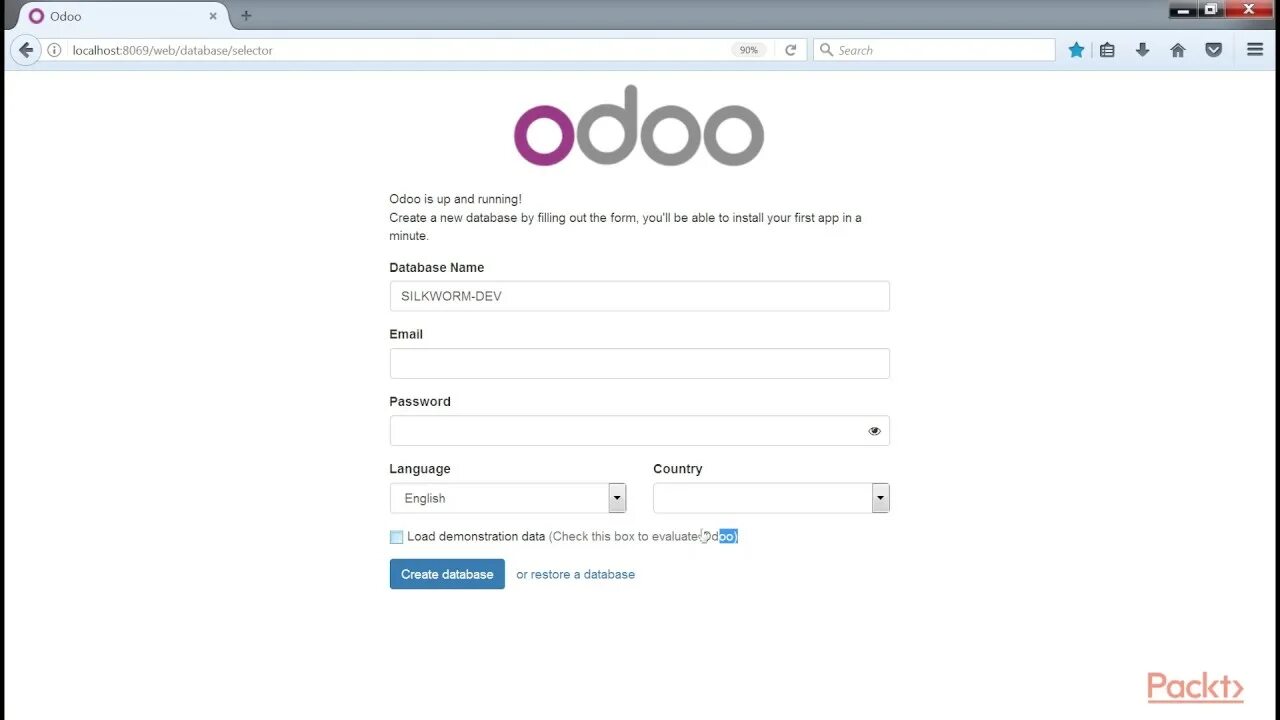Click the 'Email' field label

click(406, 334)
